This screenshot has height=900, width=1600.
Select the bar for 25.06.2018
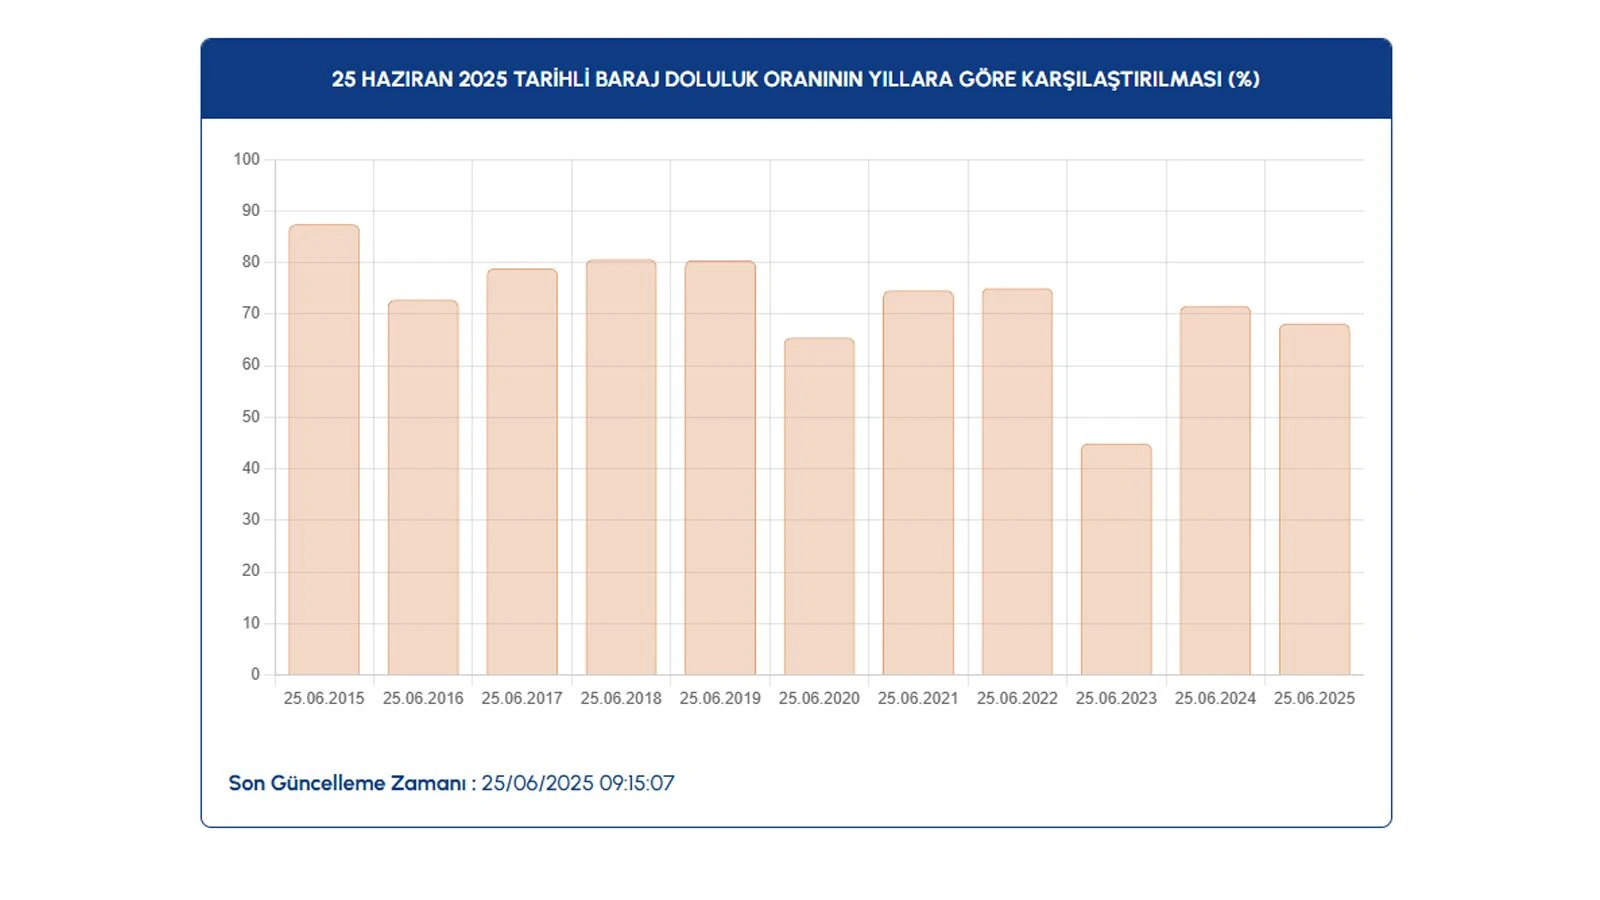(x=621, y=468)
